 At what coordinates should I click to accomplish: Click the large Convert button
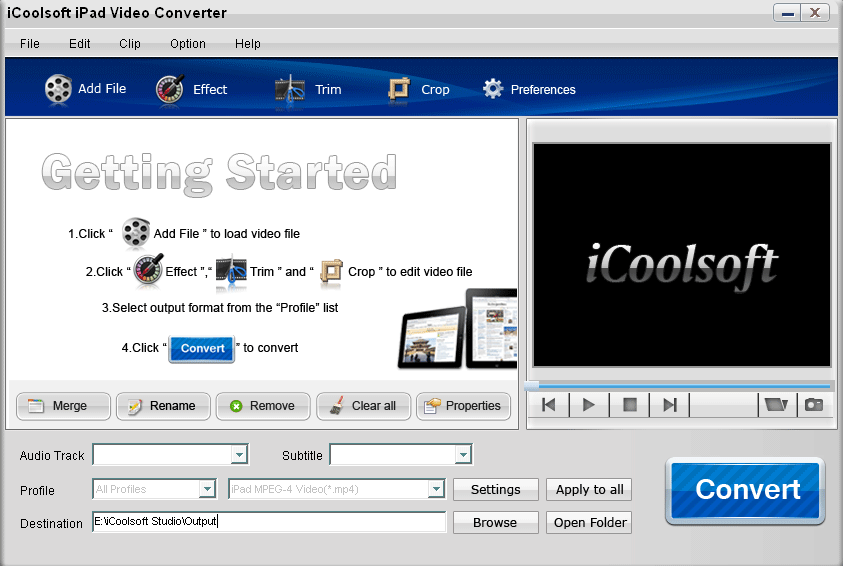(745, 490)
